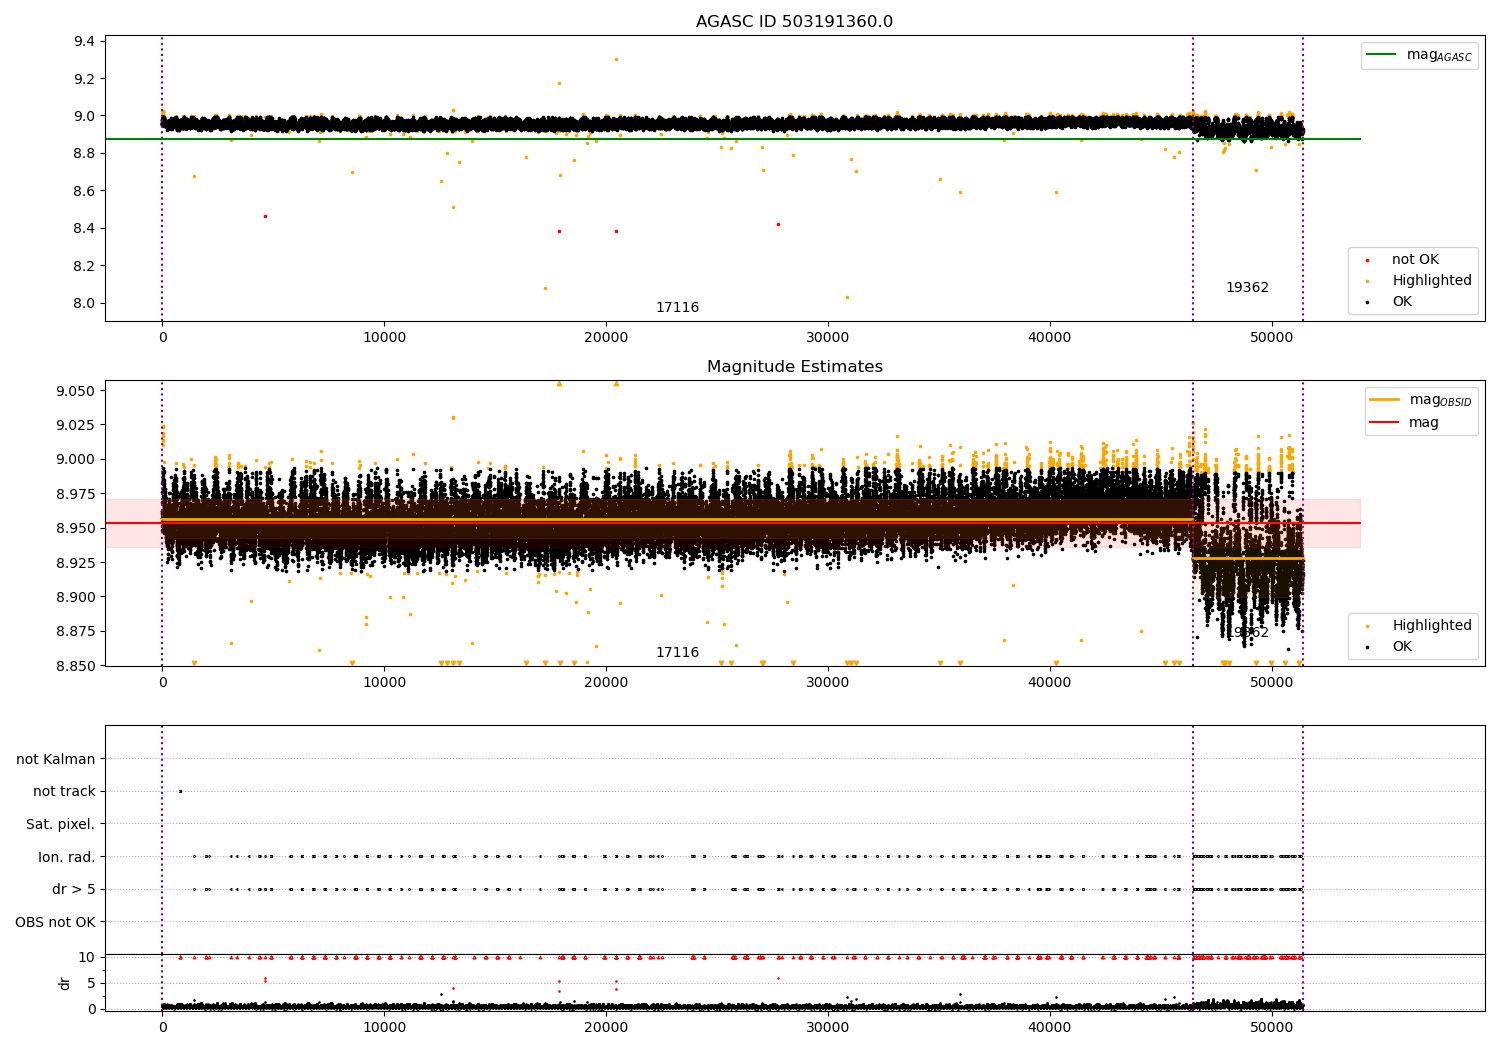The height and width of the screenshot is (1050, 1500).
Task: Click the 9.0 y-axis tick label
Action: [84, 116]
